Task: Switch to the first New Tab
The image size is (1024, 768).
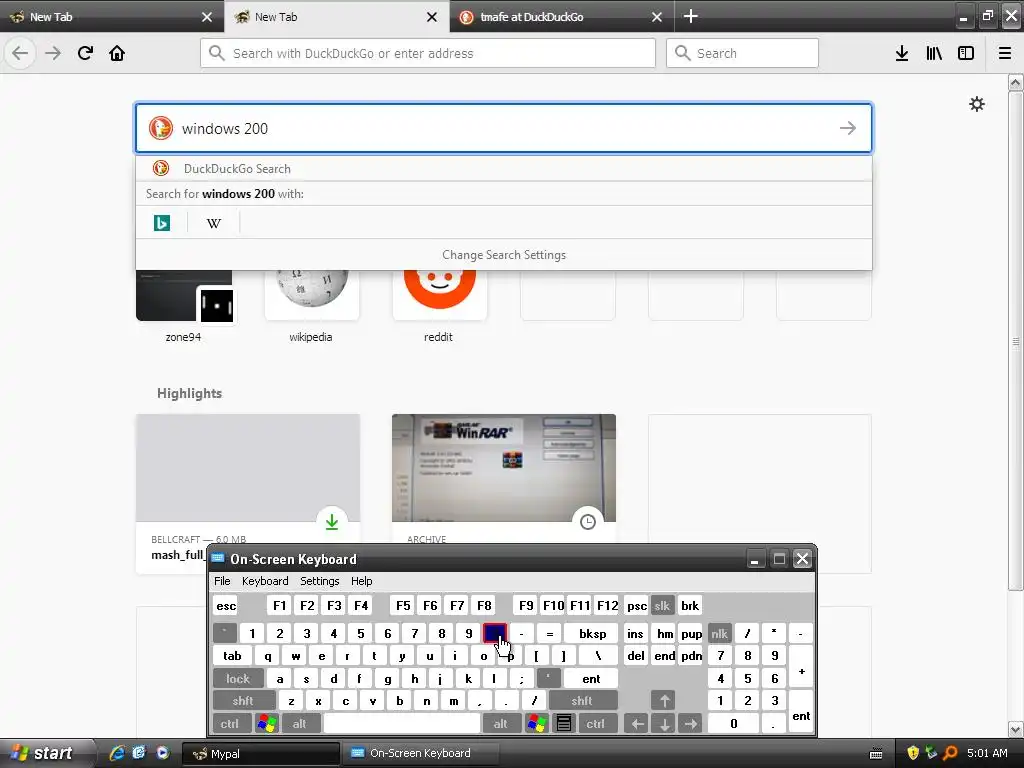Action: (111, 17)
